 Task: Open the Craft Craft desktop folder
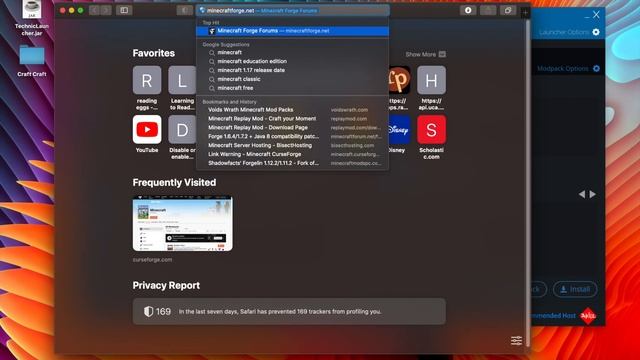(x=32, y=60)
